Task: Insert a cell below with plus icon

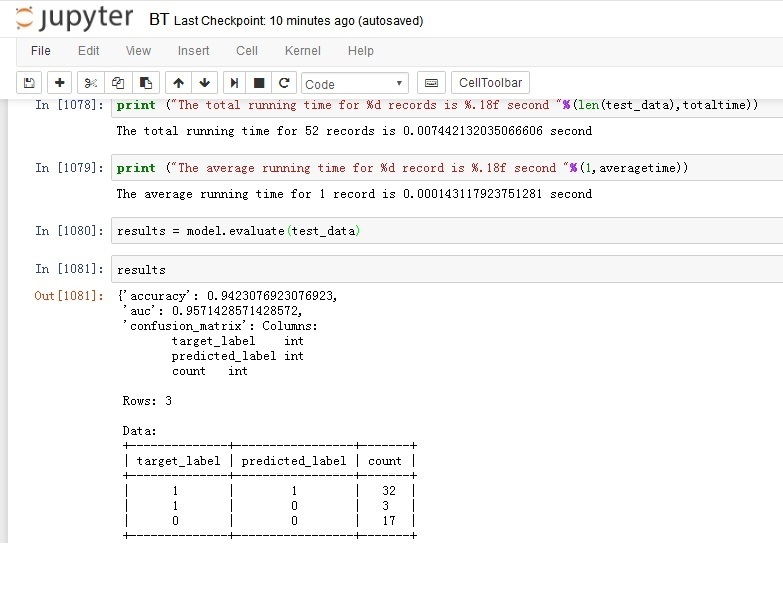Action: (59, 83)
